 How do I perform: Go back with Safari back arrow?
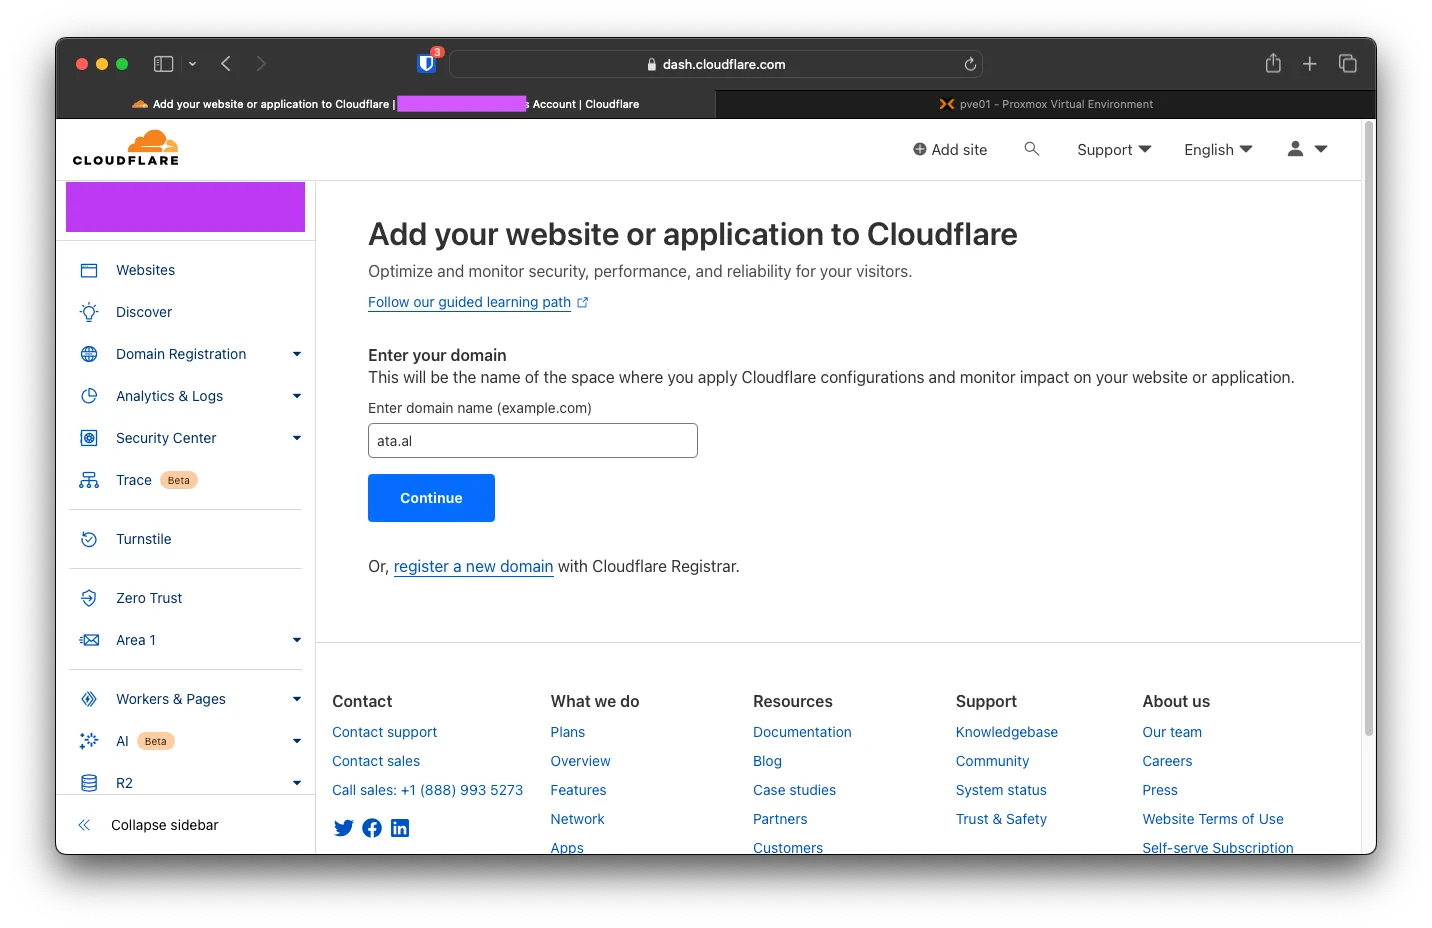[226, 64]
